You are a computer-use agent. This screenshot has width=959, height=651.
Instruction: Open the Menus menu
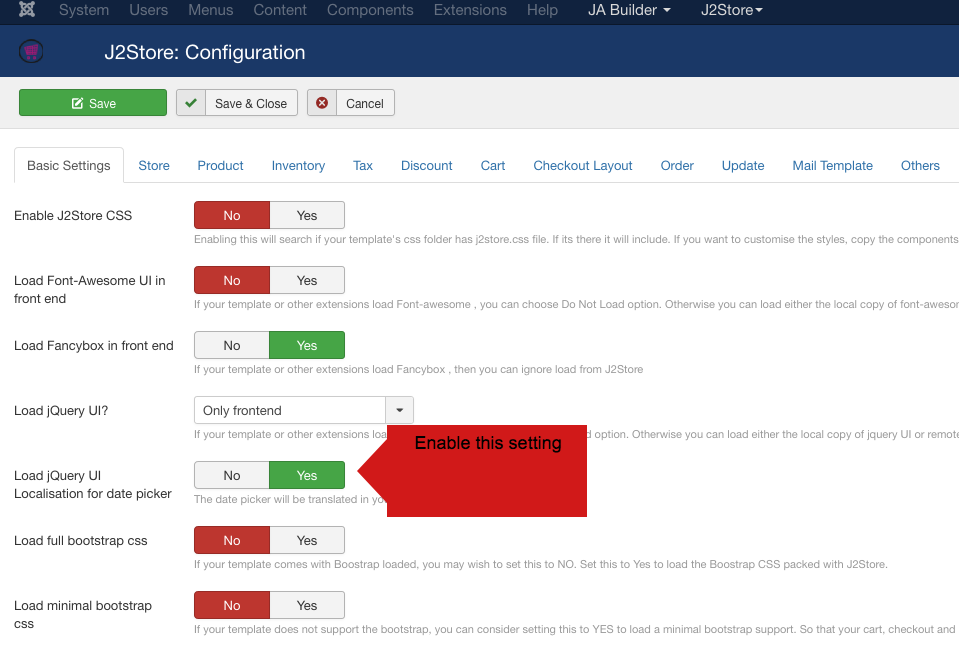[x=210, y=10]
